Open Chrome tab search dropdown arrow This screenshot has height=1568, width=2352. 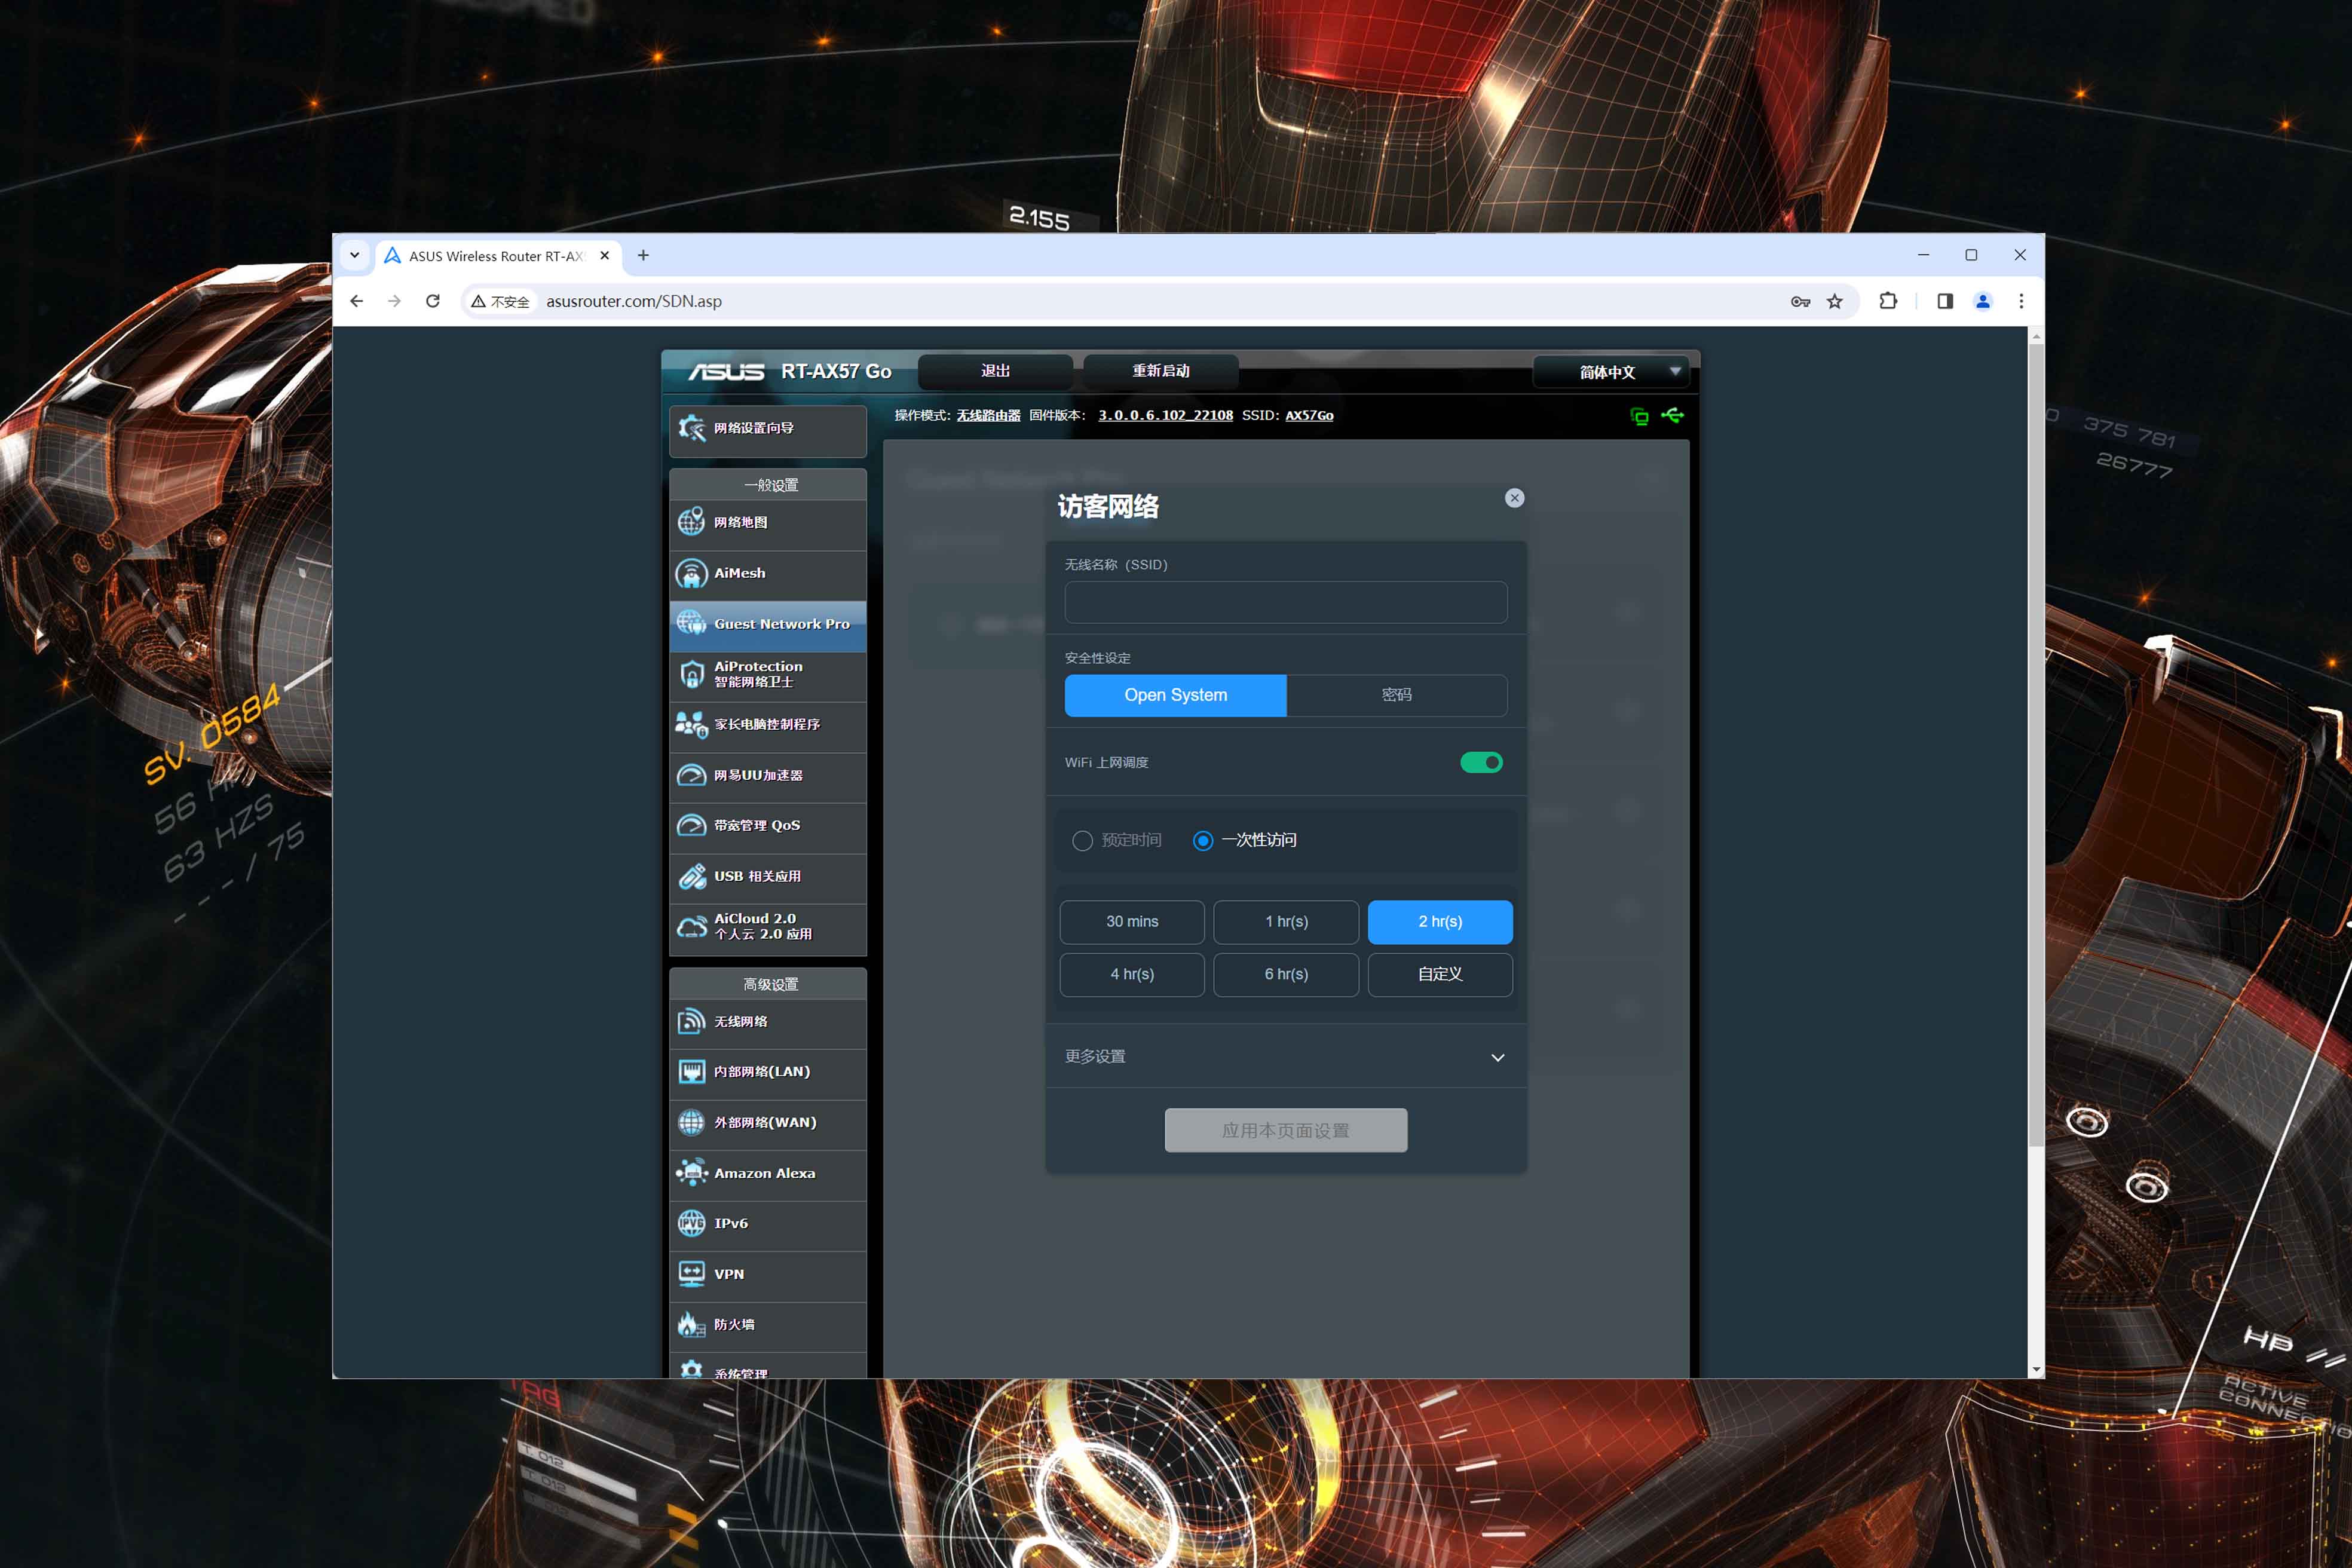pyautogui.click(x=355, y=256)
